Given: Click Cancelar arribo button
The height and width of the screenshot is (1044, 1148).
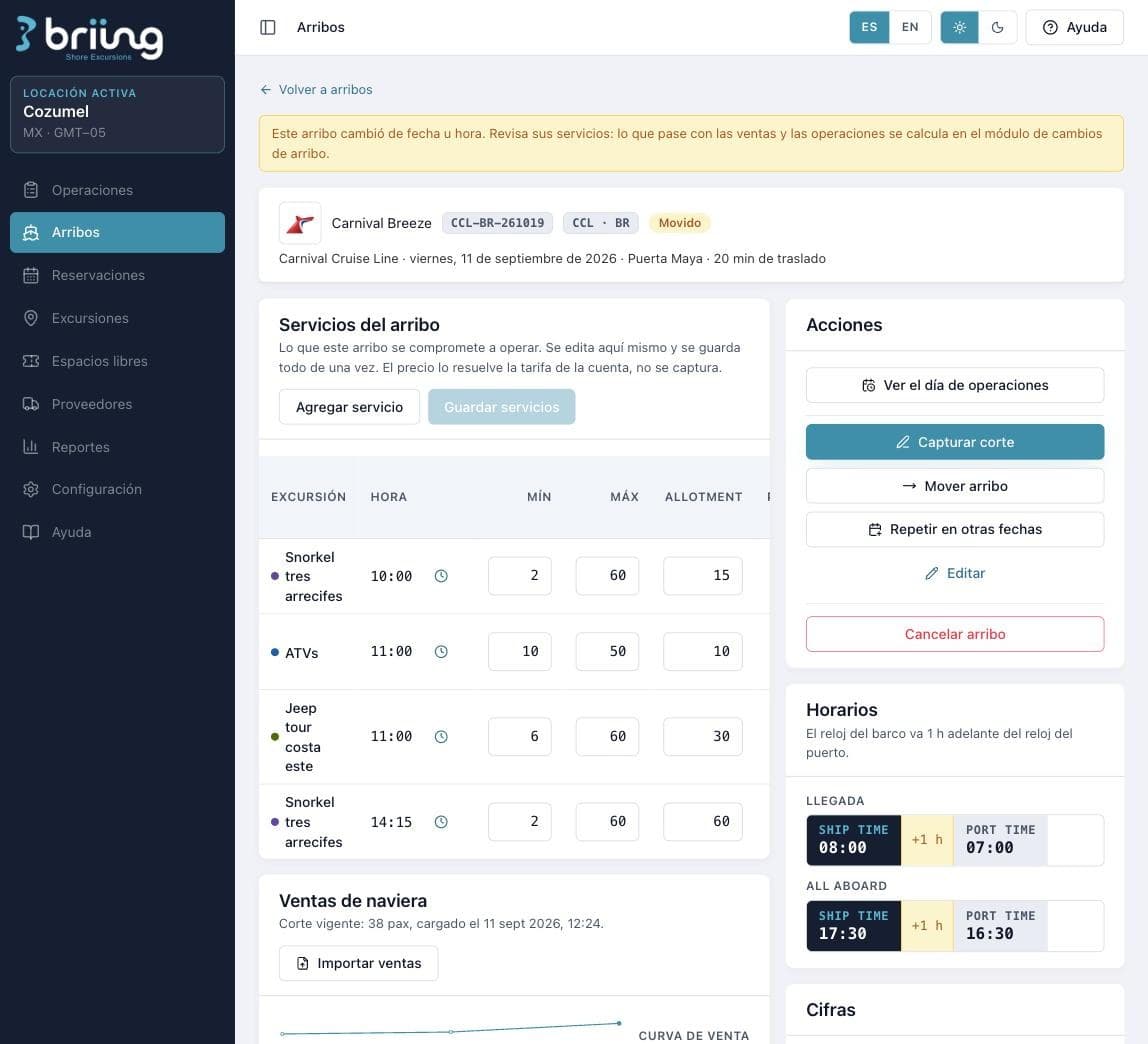Looking at the screenshot, I should pos(955,634).
